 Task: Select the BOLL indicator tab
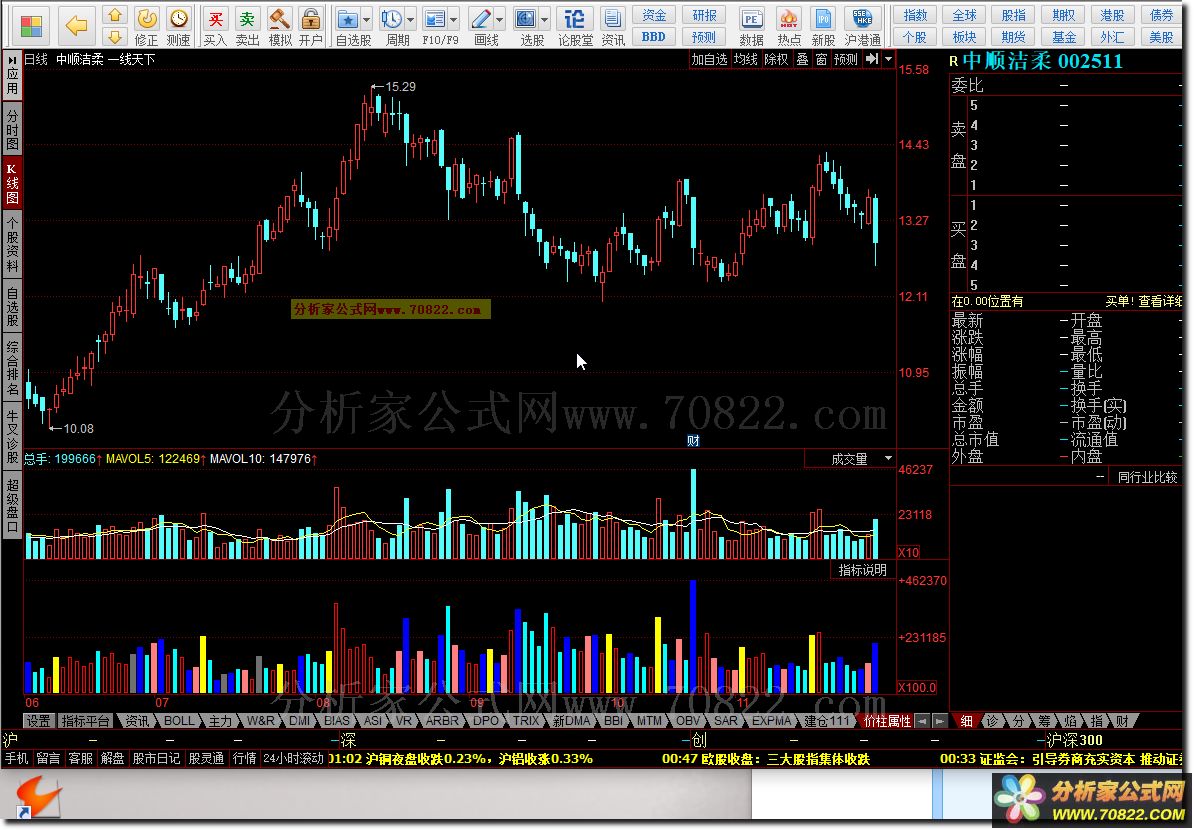179,720
